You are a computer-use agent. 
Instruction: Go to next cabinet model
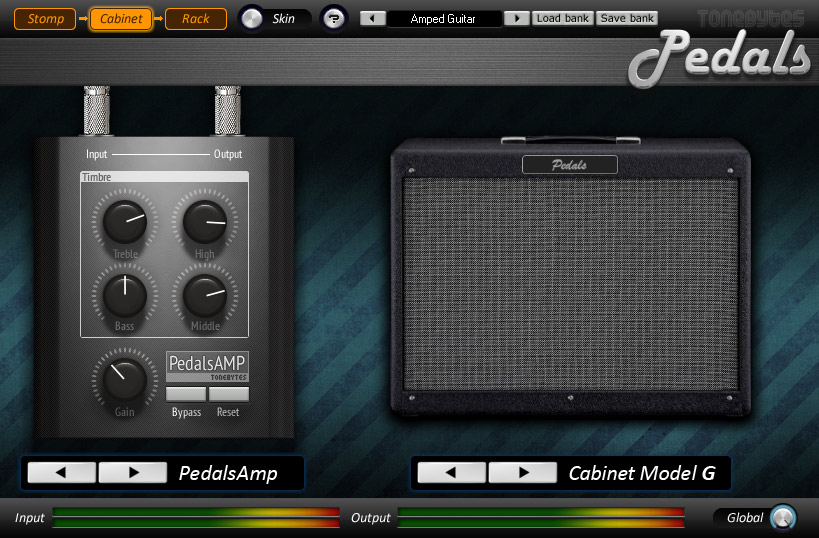(x=522, y=473)
